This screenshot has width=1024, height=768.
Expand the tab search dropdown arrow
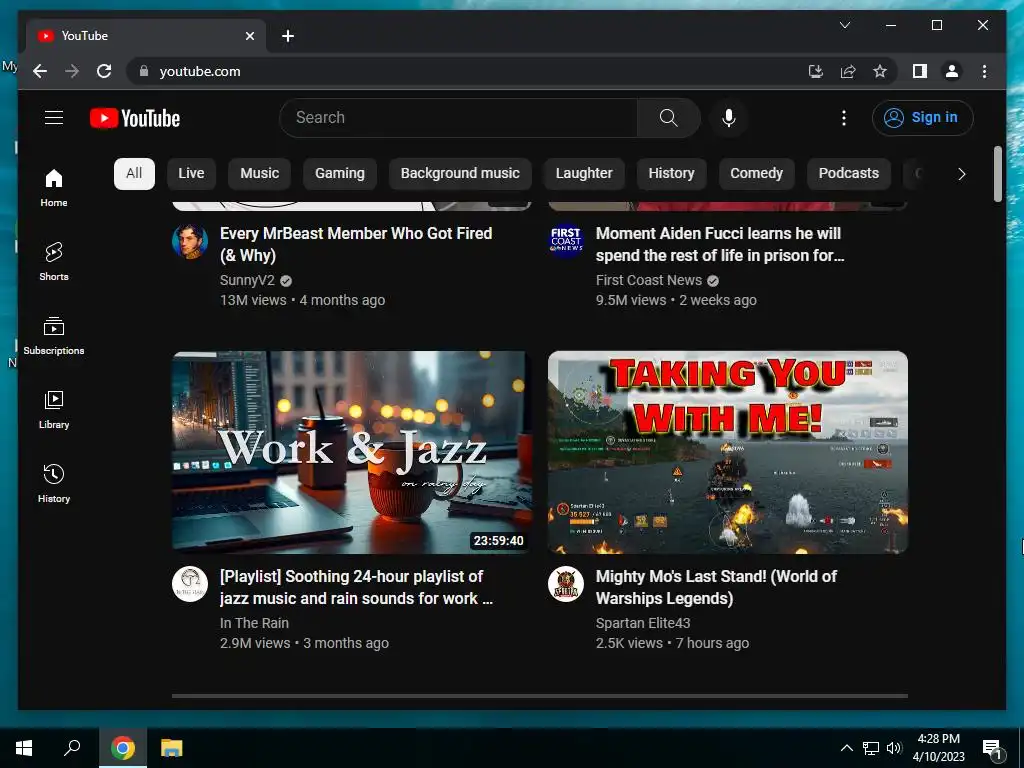pos(844,25)
